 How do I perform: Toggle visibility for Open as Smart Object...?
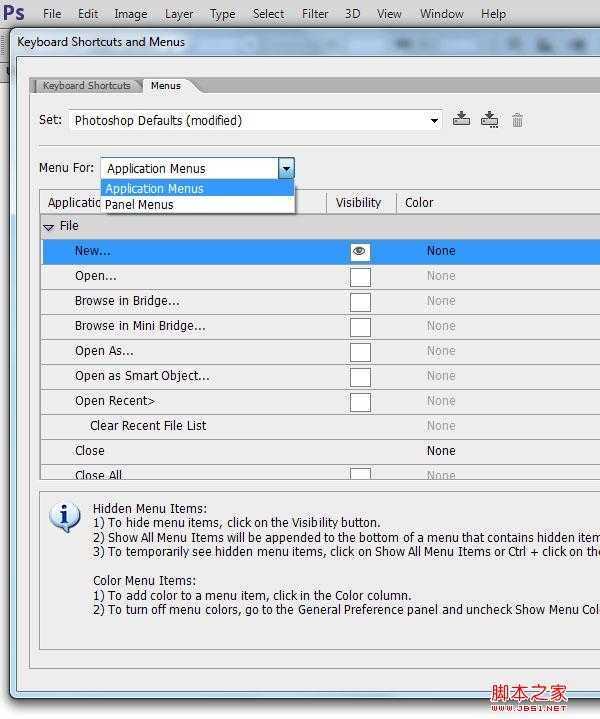point(360,377)
